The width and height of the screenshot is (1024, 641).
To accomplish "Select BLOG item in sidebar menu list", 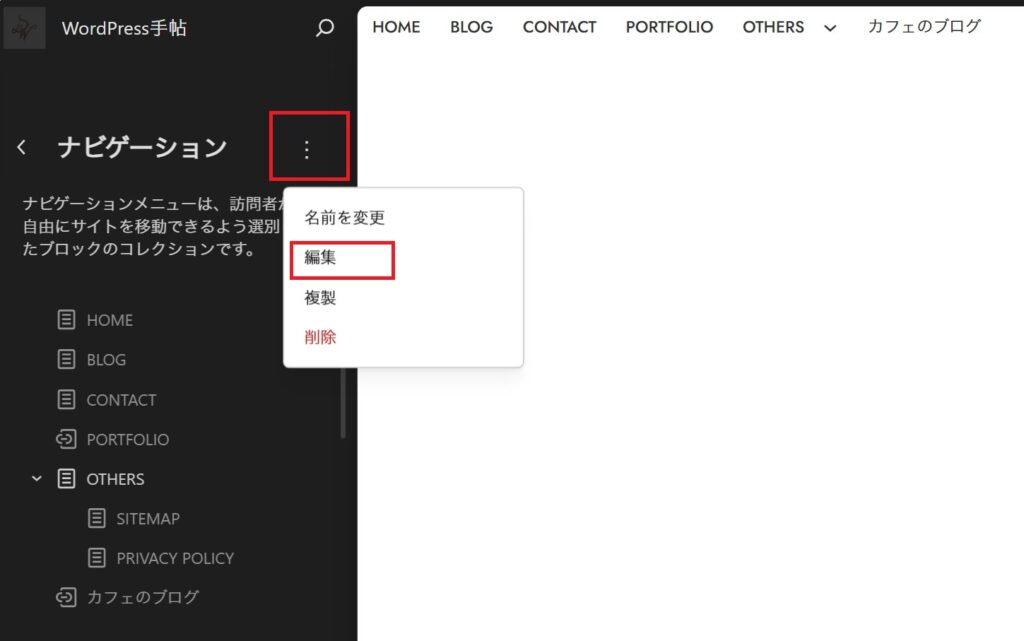I will pos(106,360).
